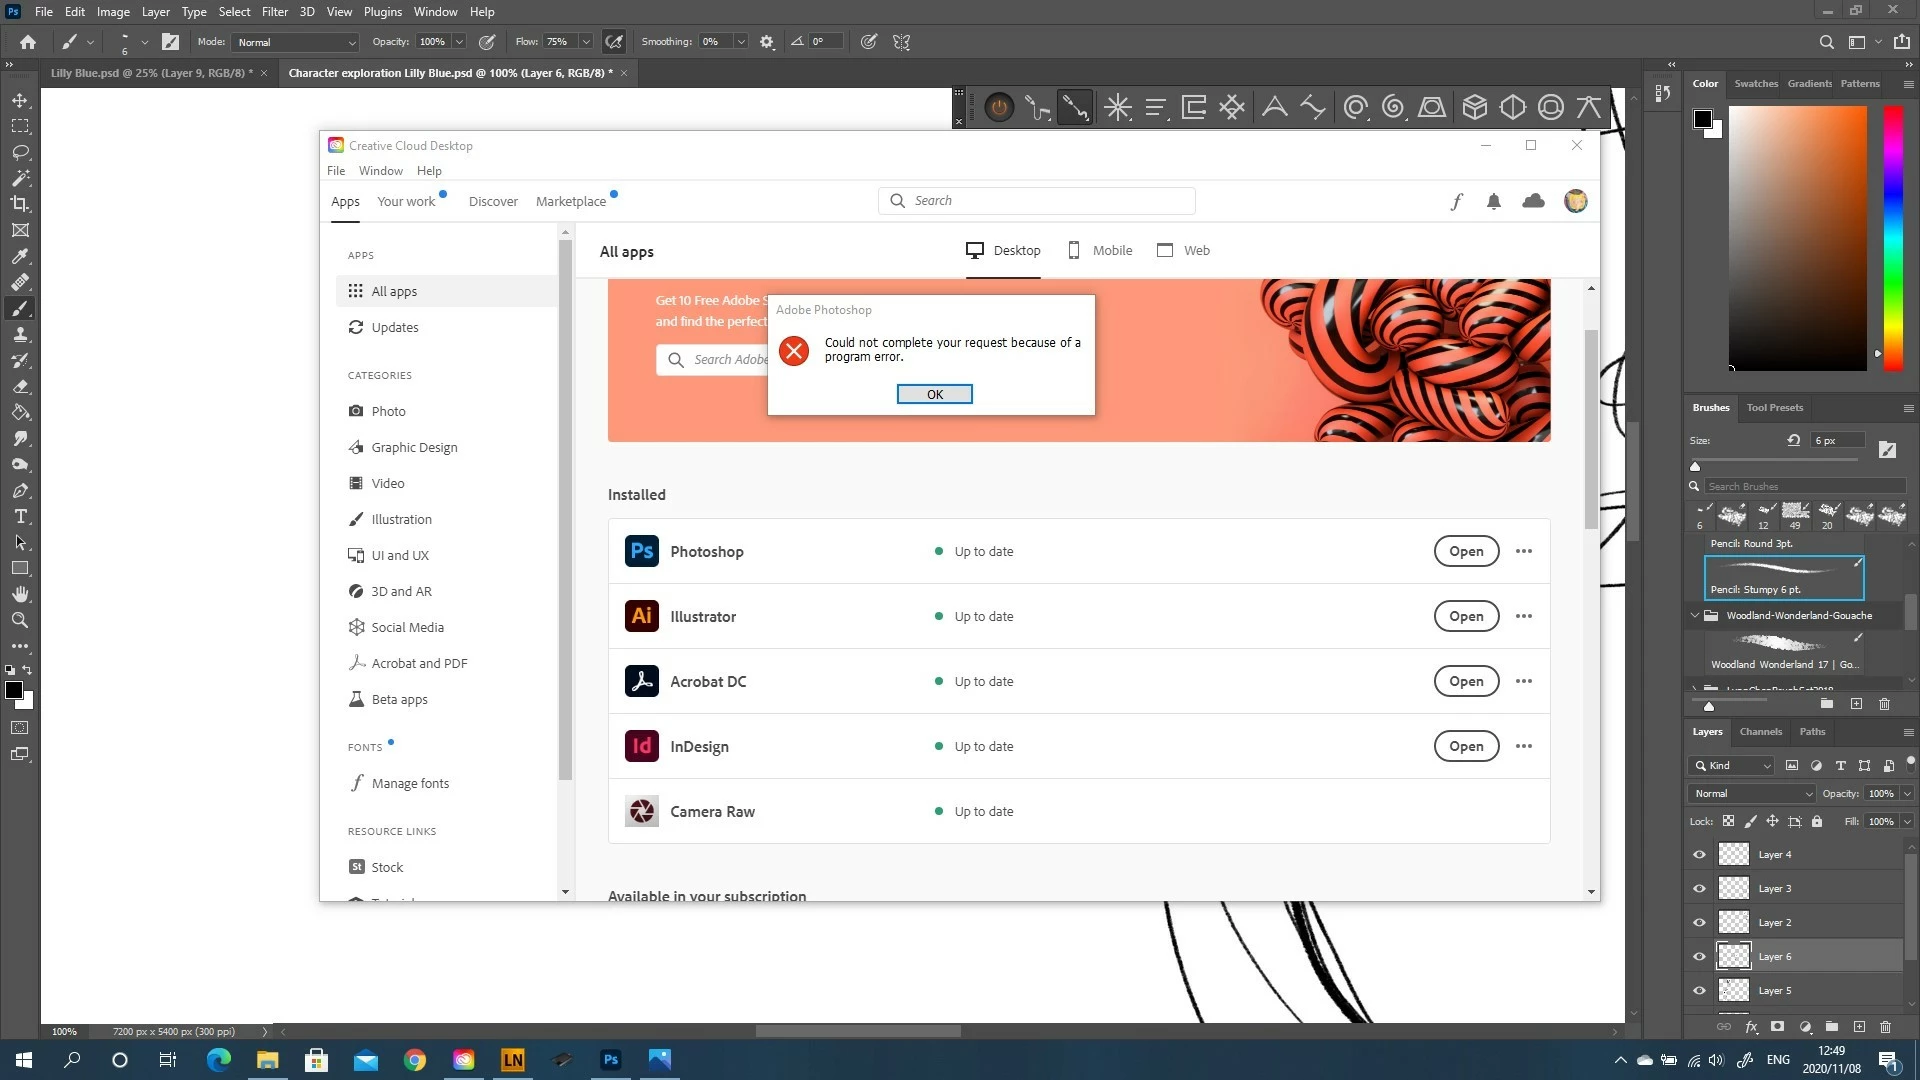Select the Eyedropper tool
This screenshot has width=1920, height=1080.
(x=20, y=256)
